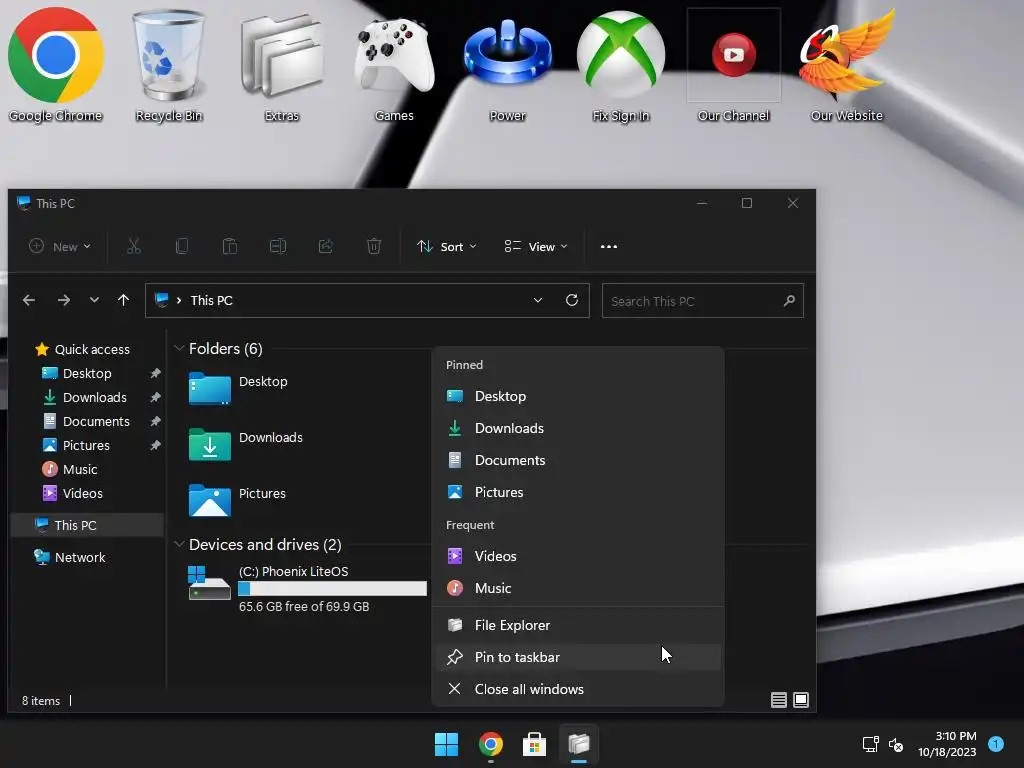Open Google Chrome desktop shortcut
Image resolution: width=1024 pixels, height=768 pixels.
click(56, 65)
